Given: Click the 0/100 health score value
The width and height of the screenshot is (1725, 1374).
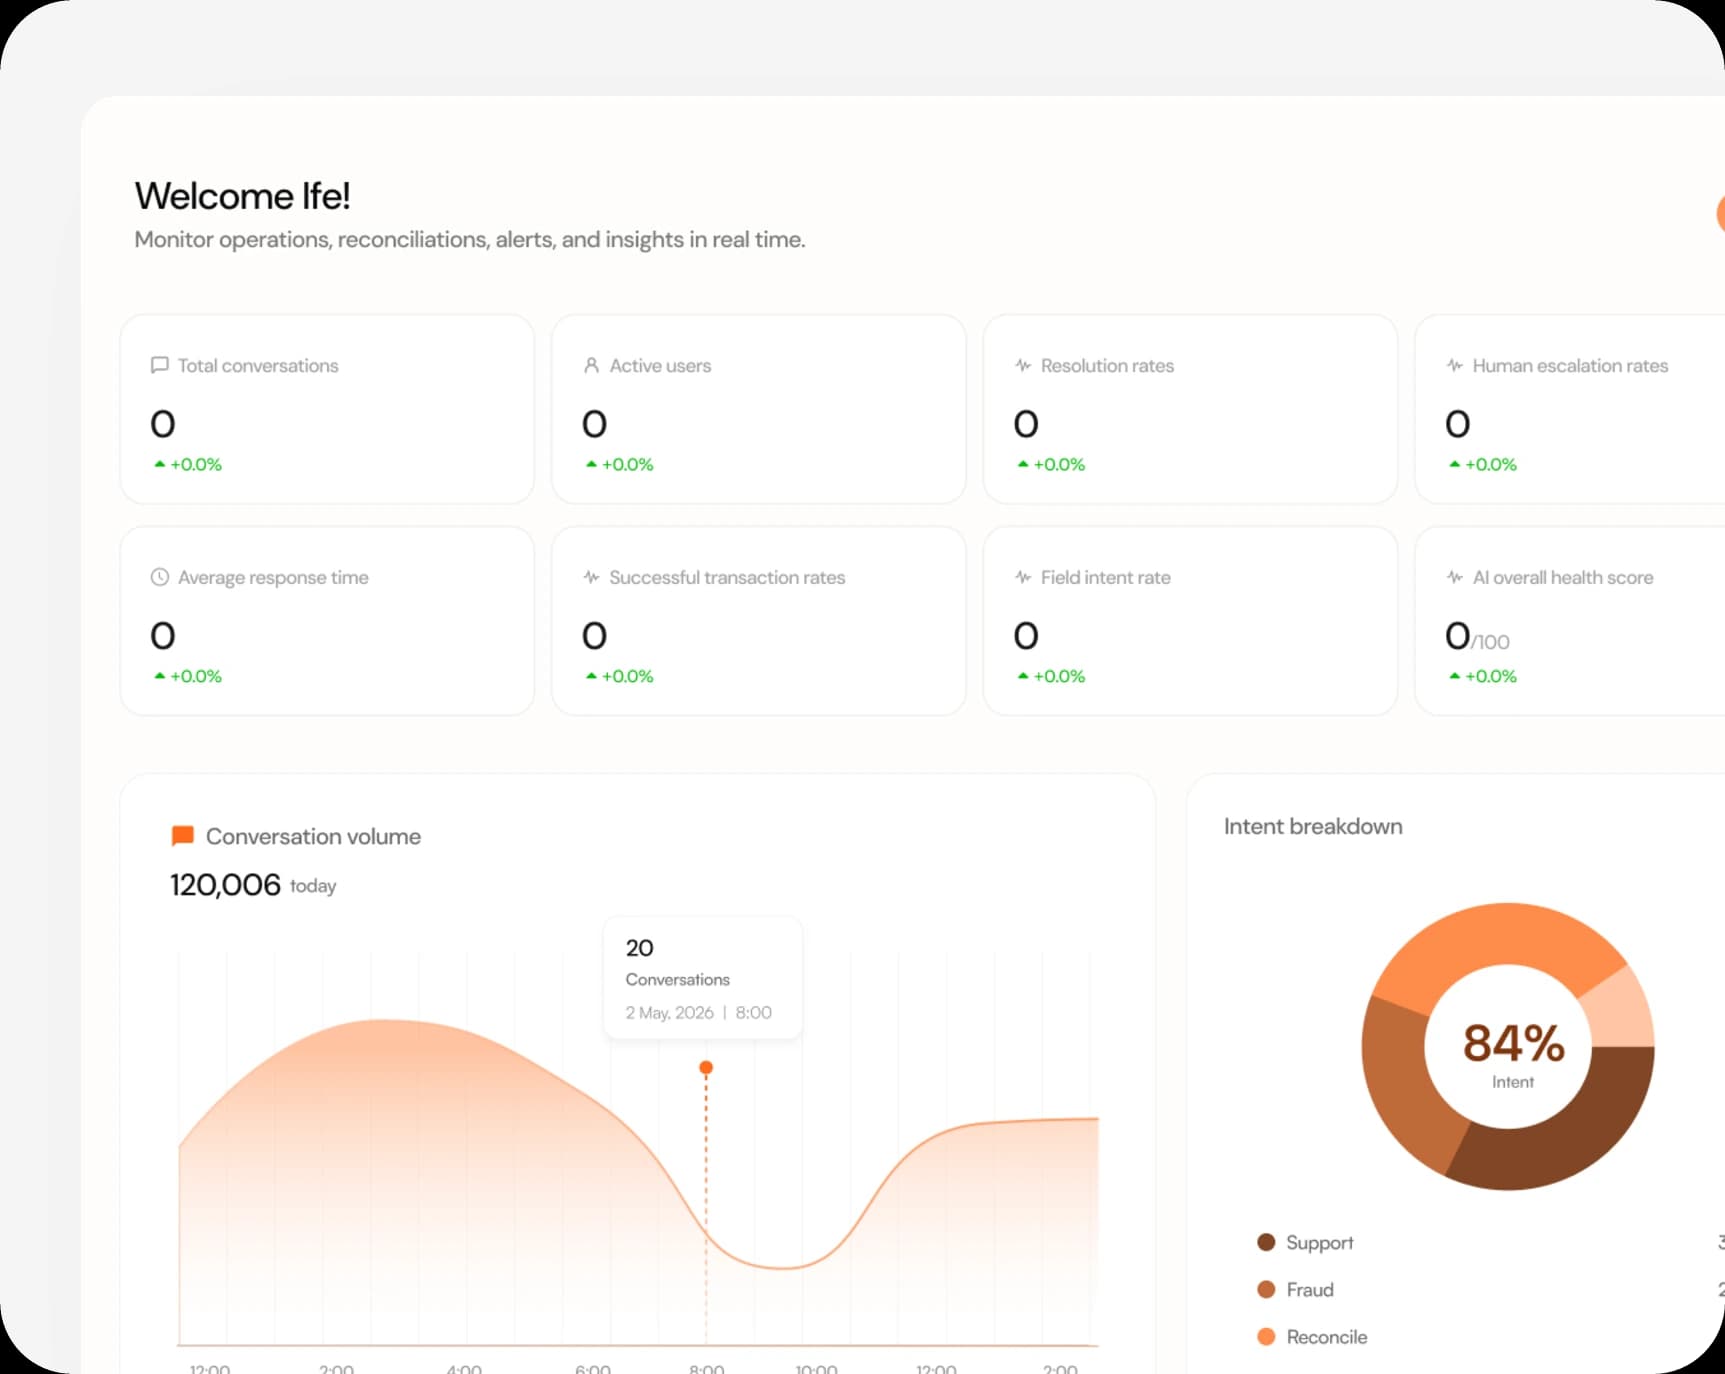Looking at the screenshot, I should [1477, 636].
